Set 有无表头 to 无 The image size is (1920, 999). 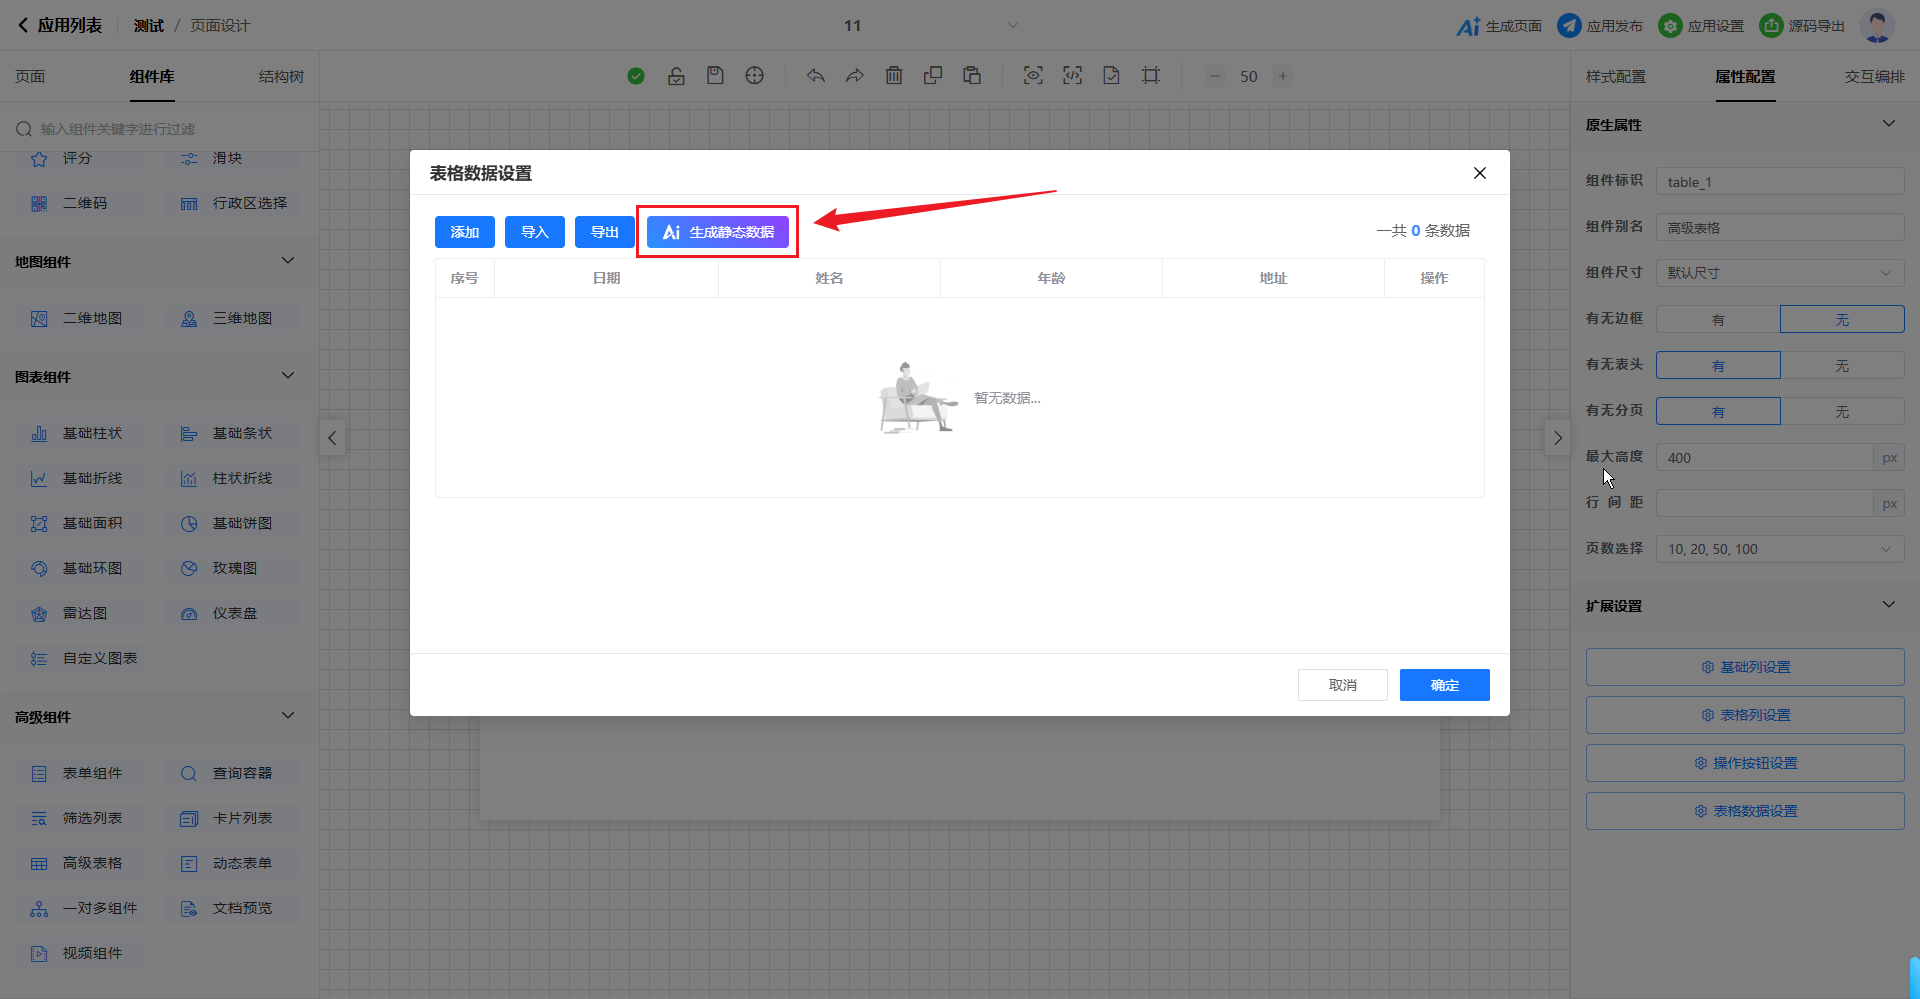(1842, 366)
